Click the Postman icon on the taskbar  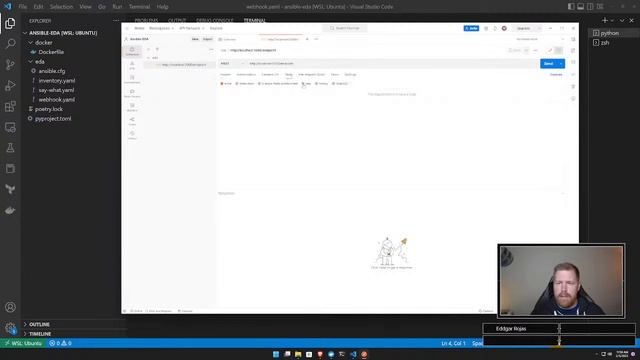364,354
